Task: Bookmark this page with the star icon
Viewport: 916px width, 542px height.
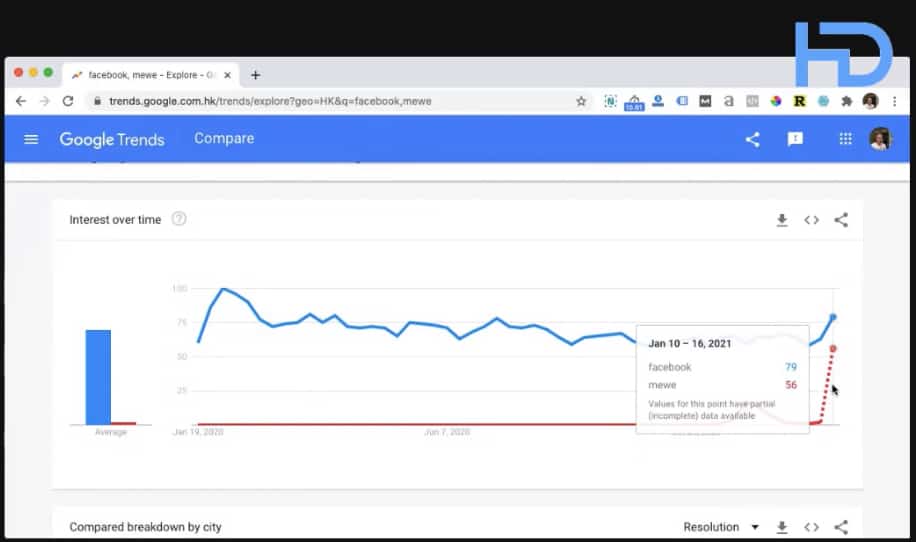Action: [x=581, y=101]
